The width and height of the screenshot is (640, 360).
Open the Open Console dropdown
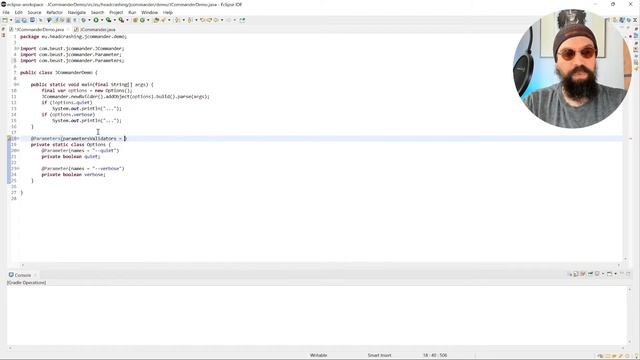(x=616, y=274)
